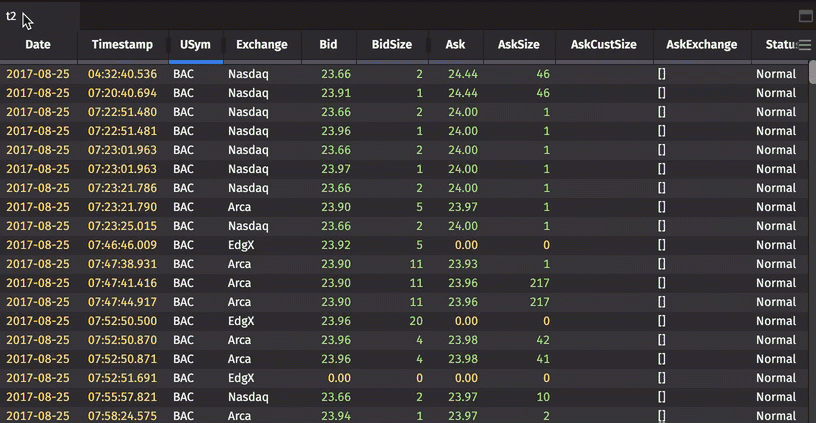Maximize the t2 panel
This screenshot has width=816, height=423.
click(805, 16)
